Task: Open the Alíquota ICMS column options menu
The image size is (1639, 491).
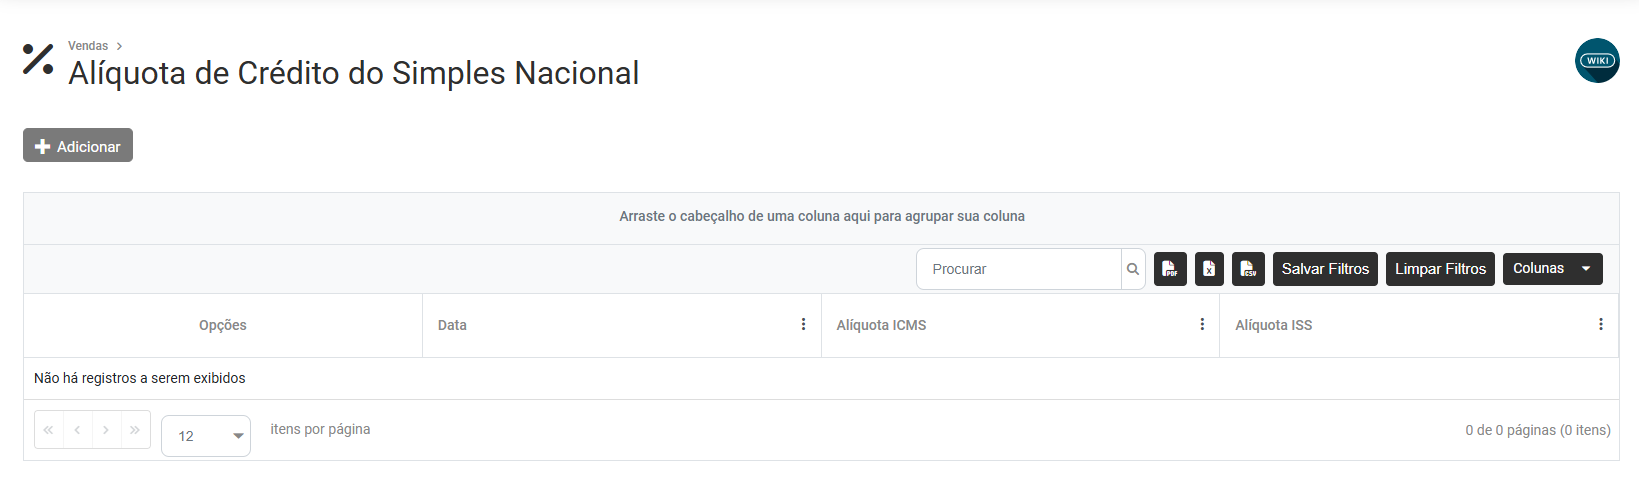Action: (x=1202, y=324)
